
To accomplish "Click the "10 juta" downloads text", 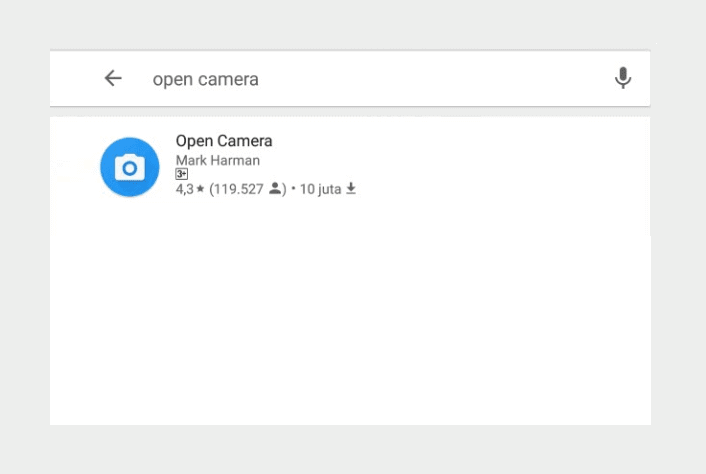I will tap(321, 189).
